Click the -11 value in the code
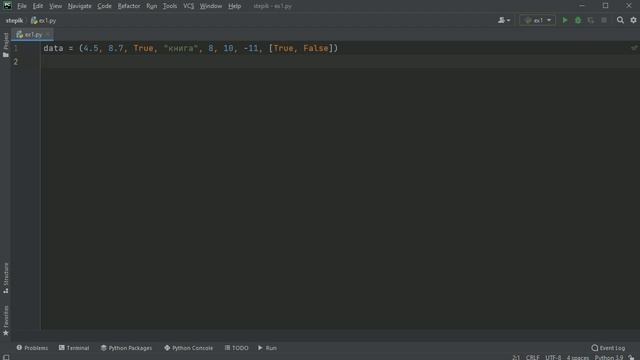 tap(251, 48)
